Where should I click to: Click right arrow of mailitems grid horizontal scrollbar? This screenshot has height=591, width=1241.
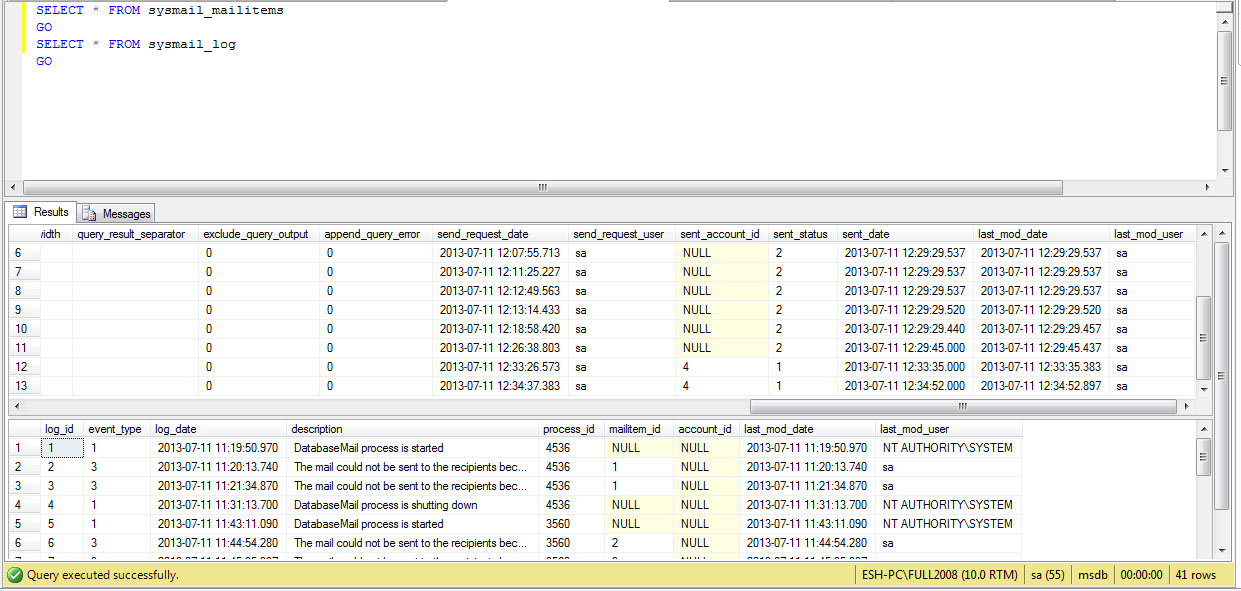(1187, 407)
